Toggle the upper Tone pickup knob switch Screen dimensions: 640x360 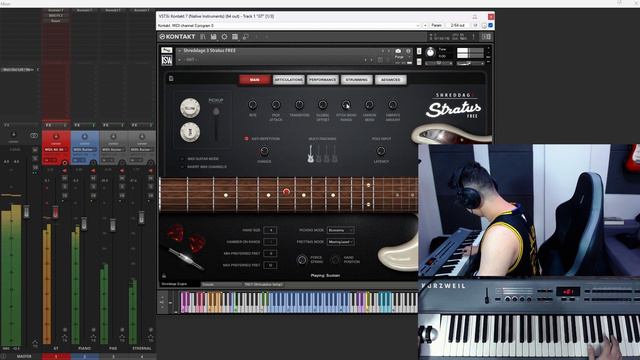coord(190,108)
